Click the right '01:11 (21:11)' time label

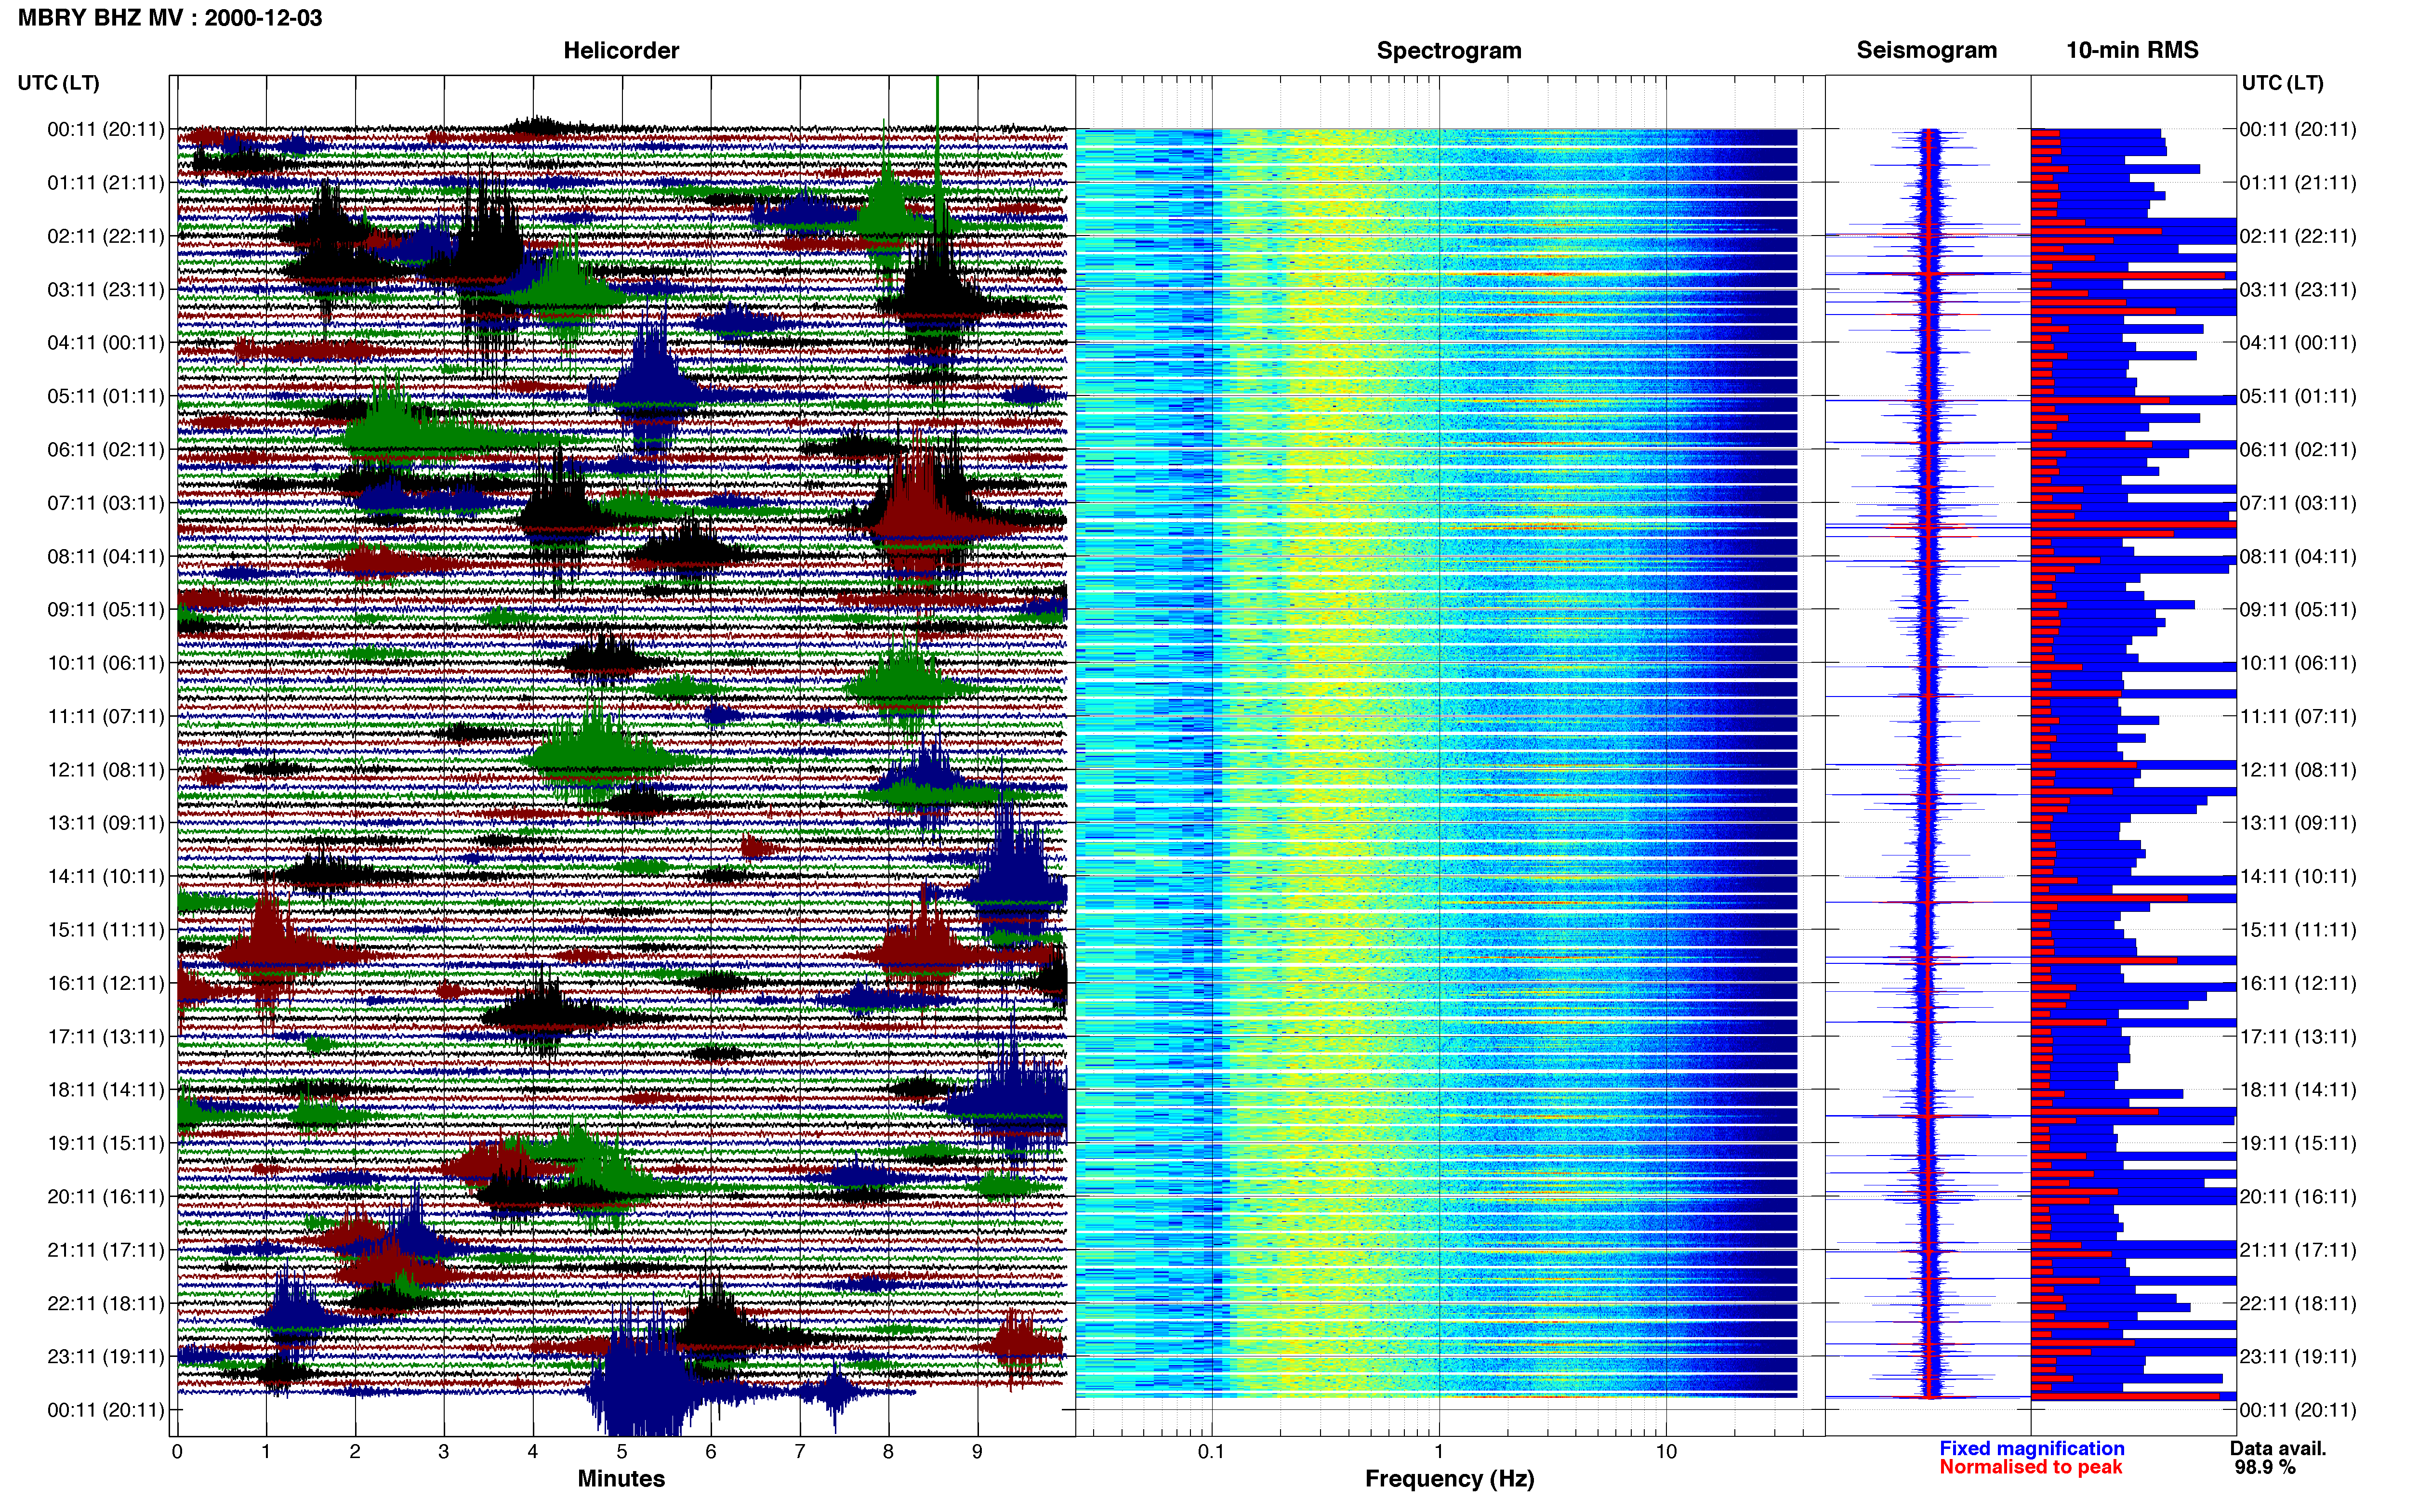[2298, 183]
